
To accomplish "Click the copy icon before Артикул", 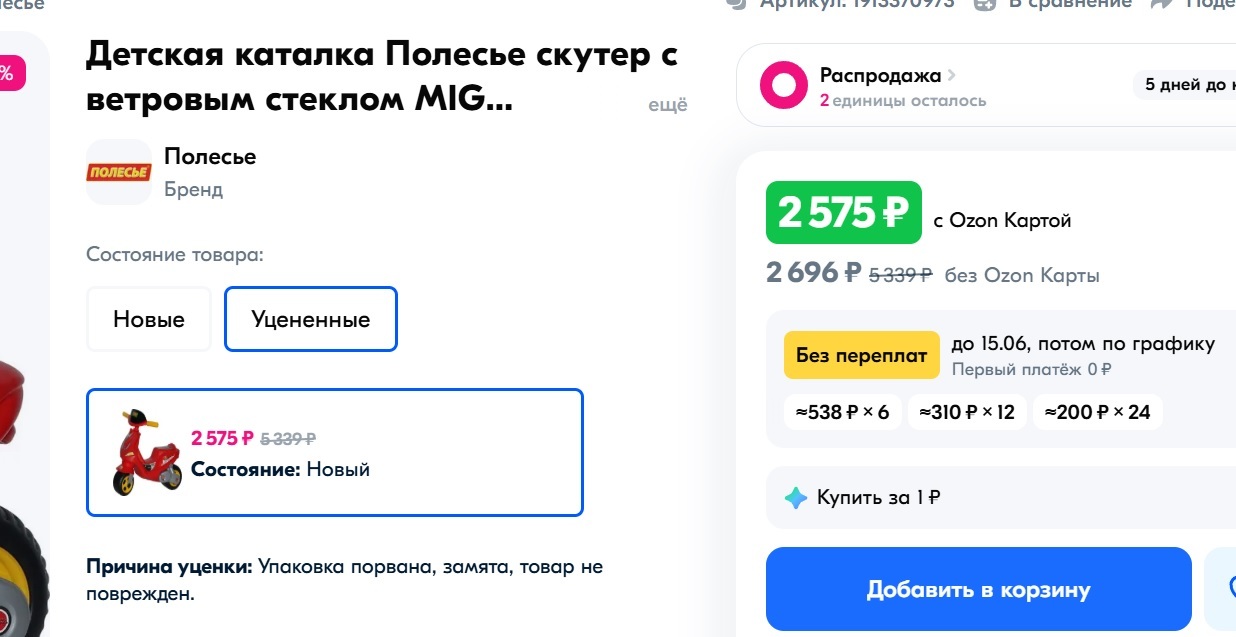I will (x=737, y=3).
